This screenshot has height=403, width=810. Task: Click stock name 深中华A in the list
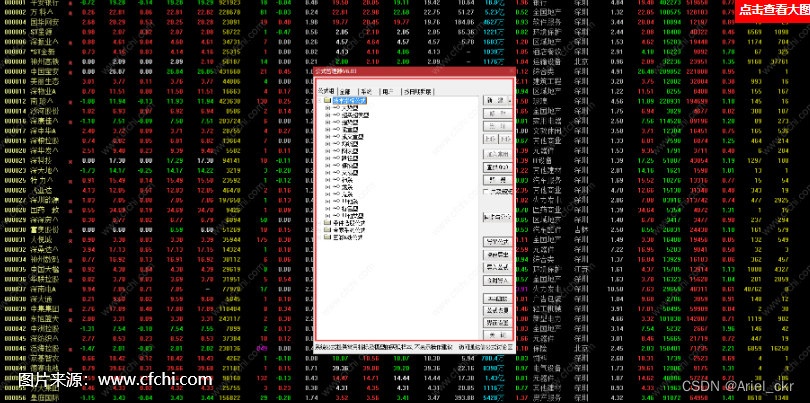(43, 131)
